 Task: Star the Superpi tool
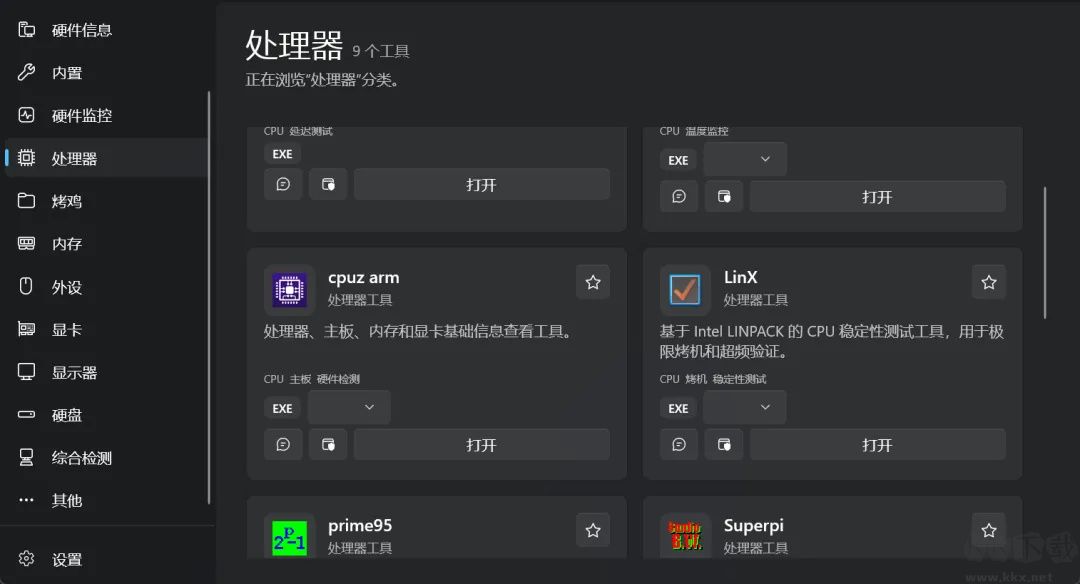click(x=989, y=530)
